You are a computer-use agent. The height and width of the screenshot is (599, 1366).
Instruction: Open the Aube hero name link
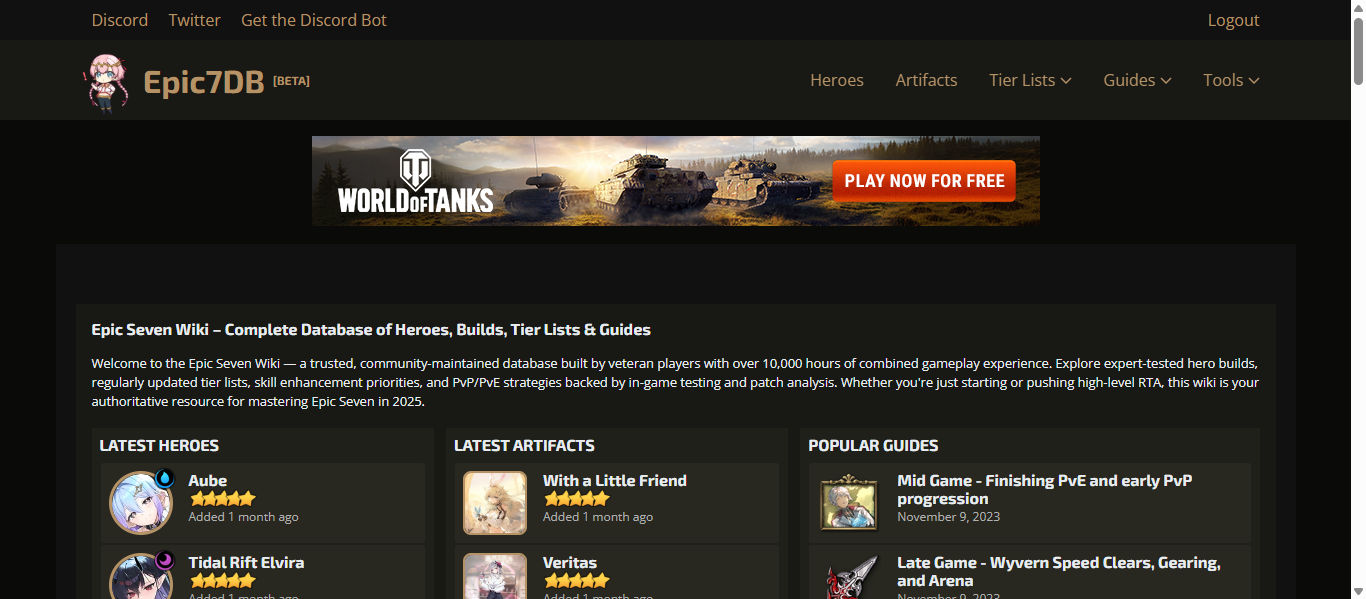(208, 481)
